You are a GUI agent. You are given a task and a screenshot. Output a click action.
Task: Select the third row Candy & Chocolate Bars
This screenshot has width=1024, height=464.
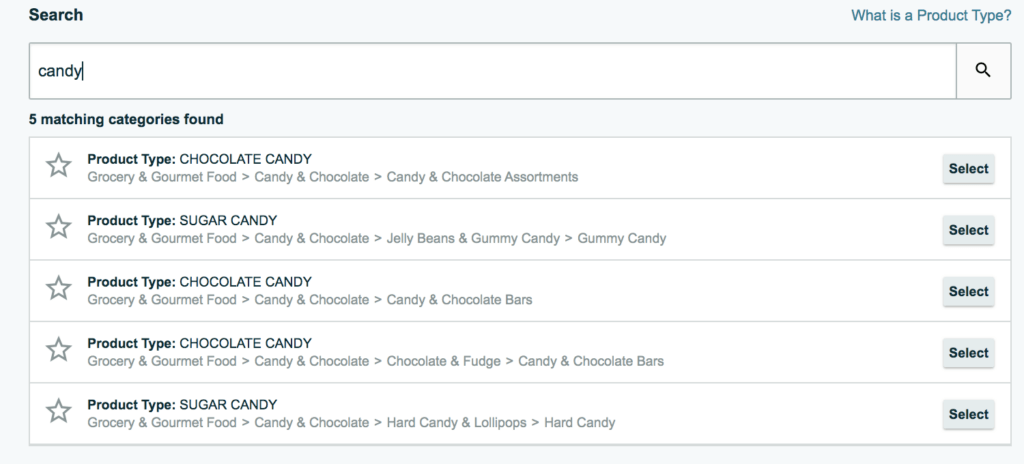pos(968,291)
